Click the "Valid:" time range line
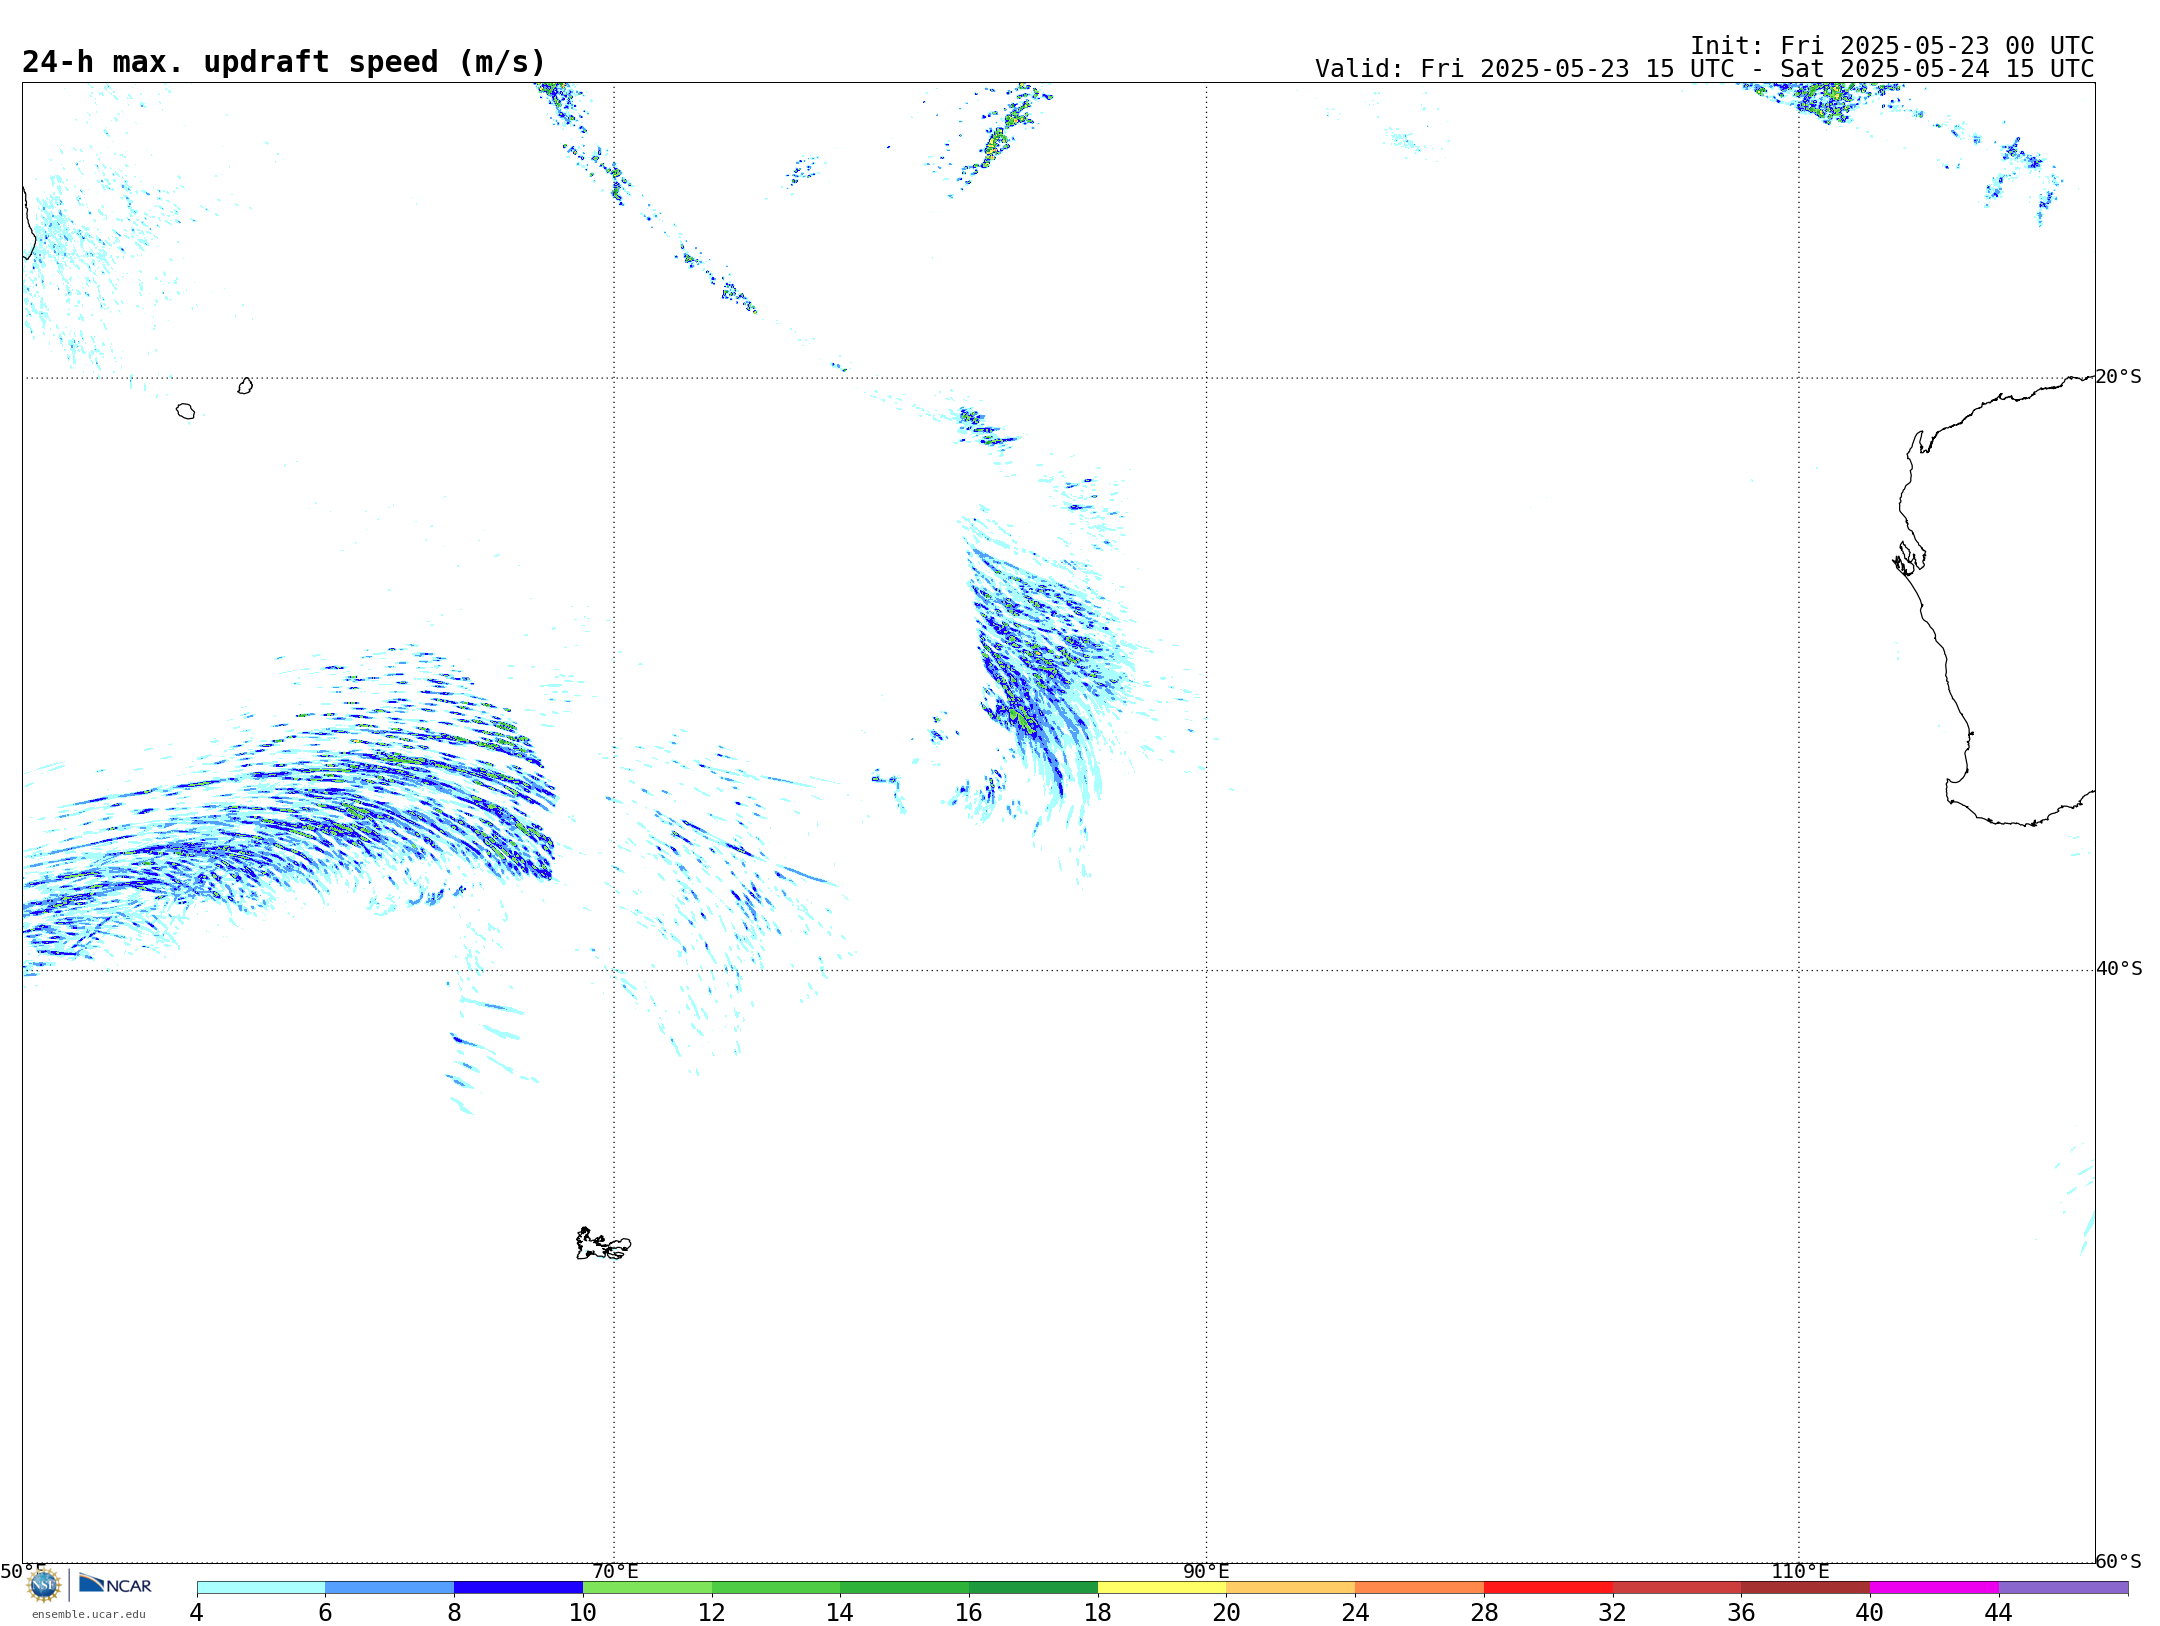Image resolution: width=2160 pixels, height=1626 pixels. tap(1704, 69)
